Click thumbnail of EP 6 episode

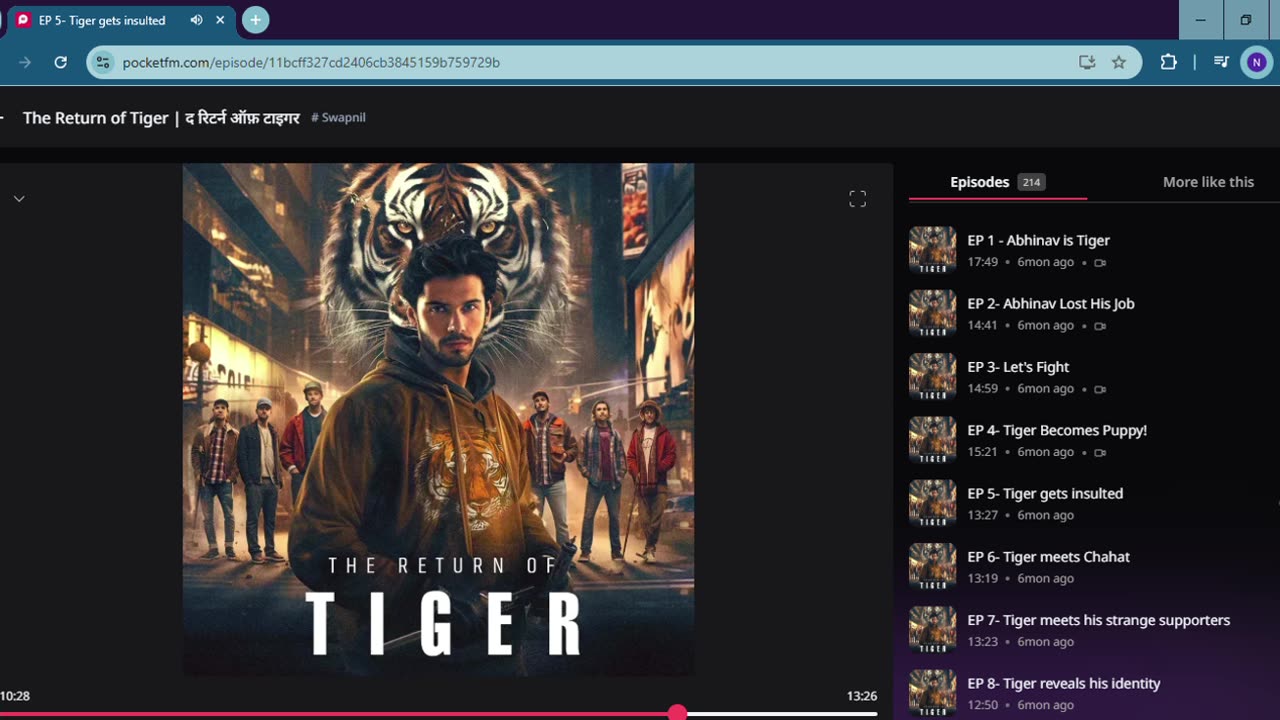tap(932, 567)
